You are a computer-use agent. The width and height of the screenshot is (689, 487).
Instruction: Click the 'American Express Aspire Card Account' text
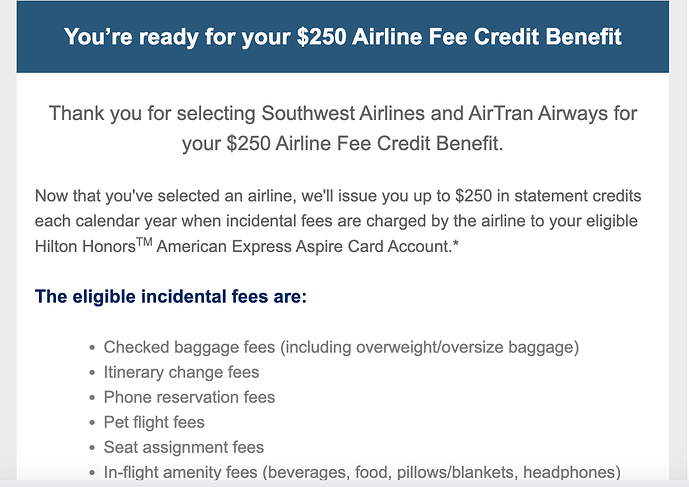coord(304,247)
